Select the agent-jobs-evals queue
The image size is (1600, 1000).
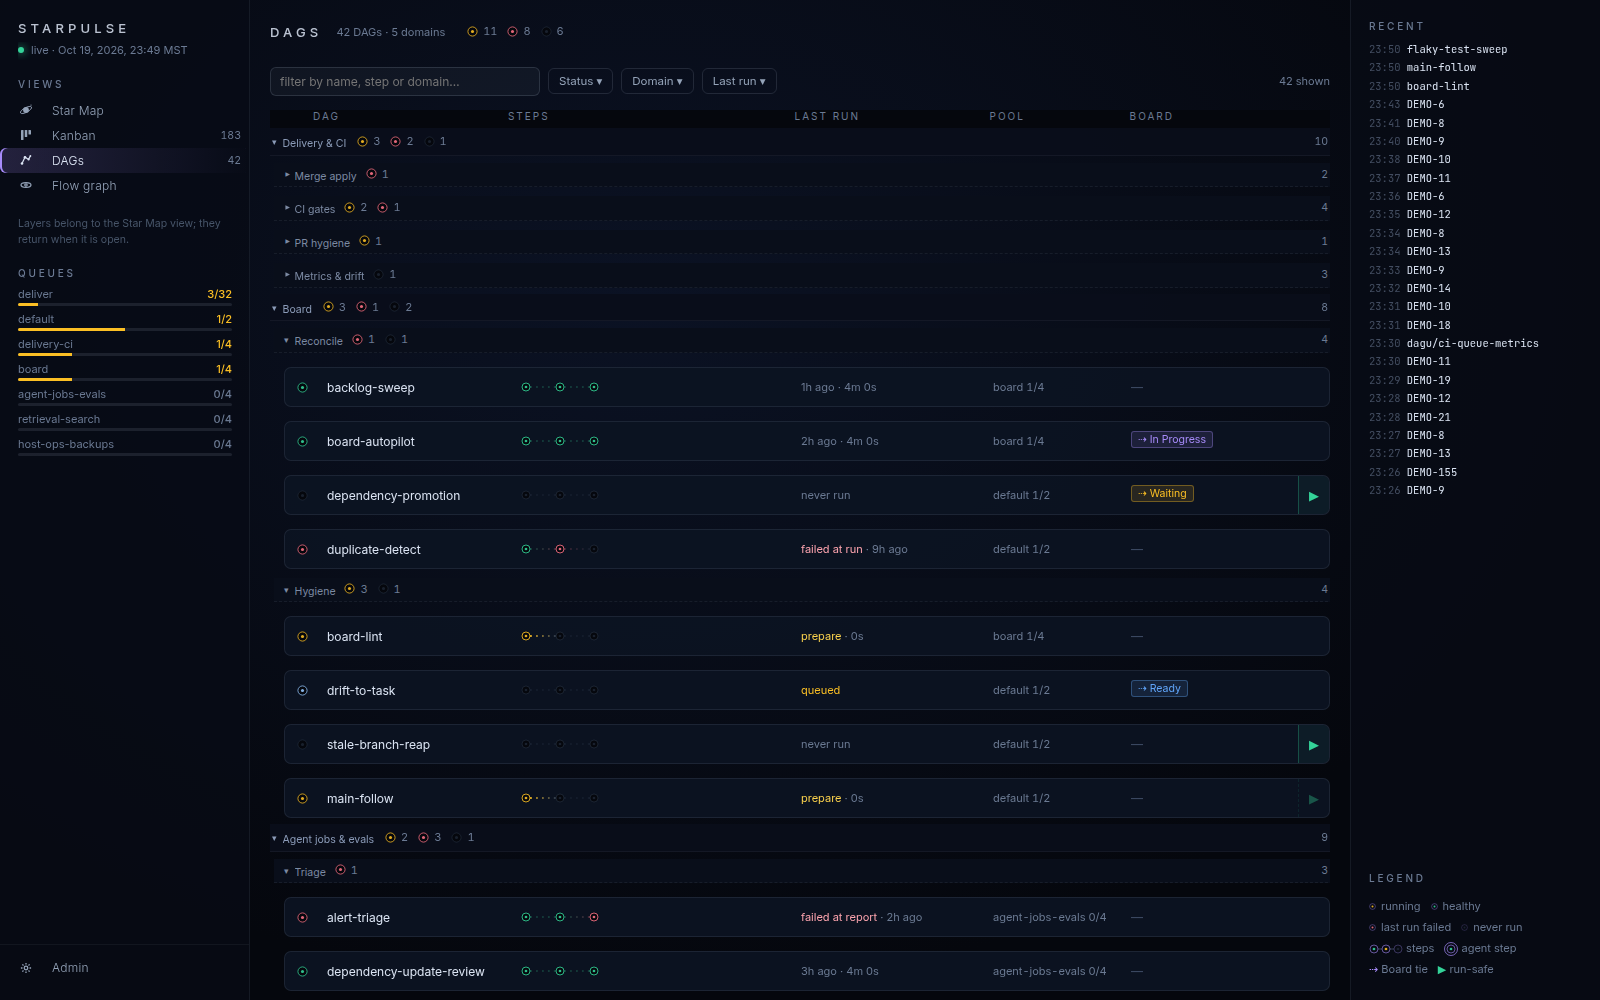pyautogui.click(x=125, y=397)
